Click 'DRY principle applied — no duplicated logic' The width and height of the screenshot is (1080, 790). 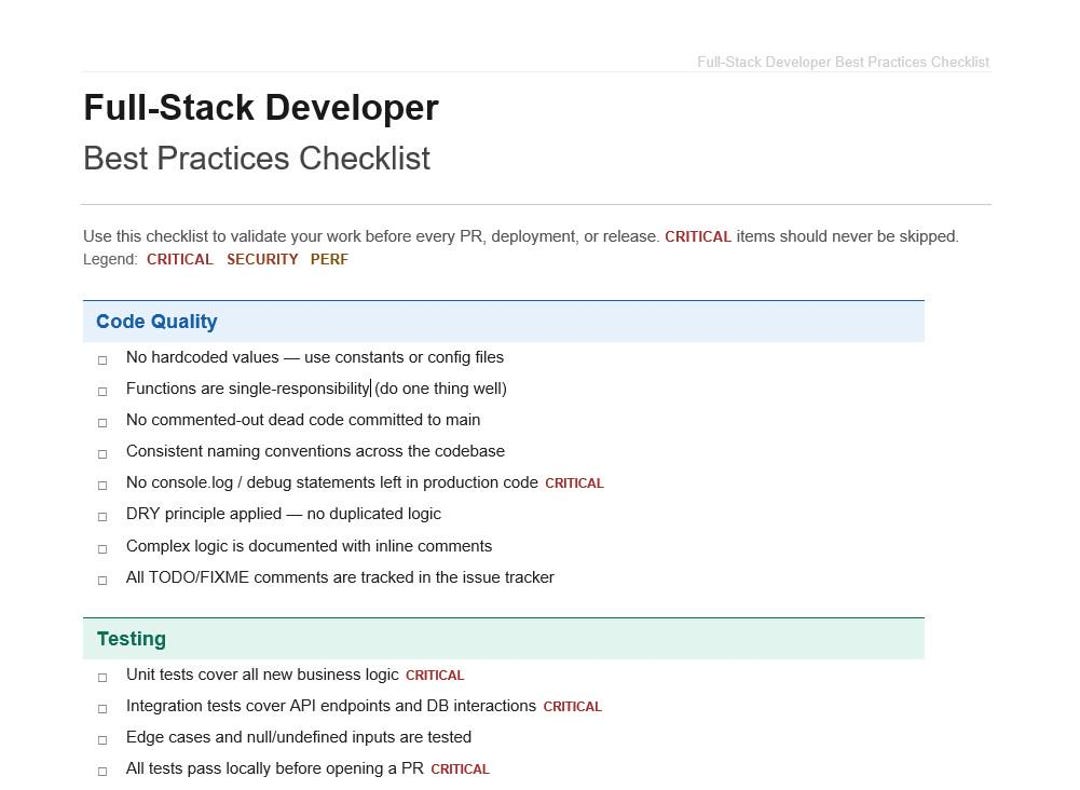pos(284,514)
